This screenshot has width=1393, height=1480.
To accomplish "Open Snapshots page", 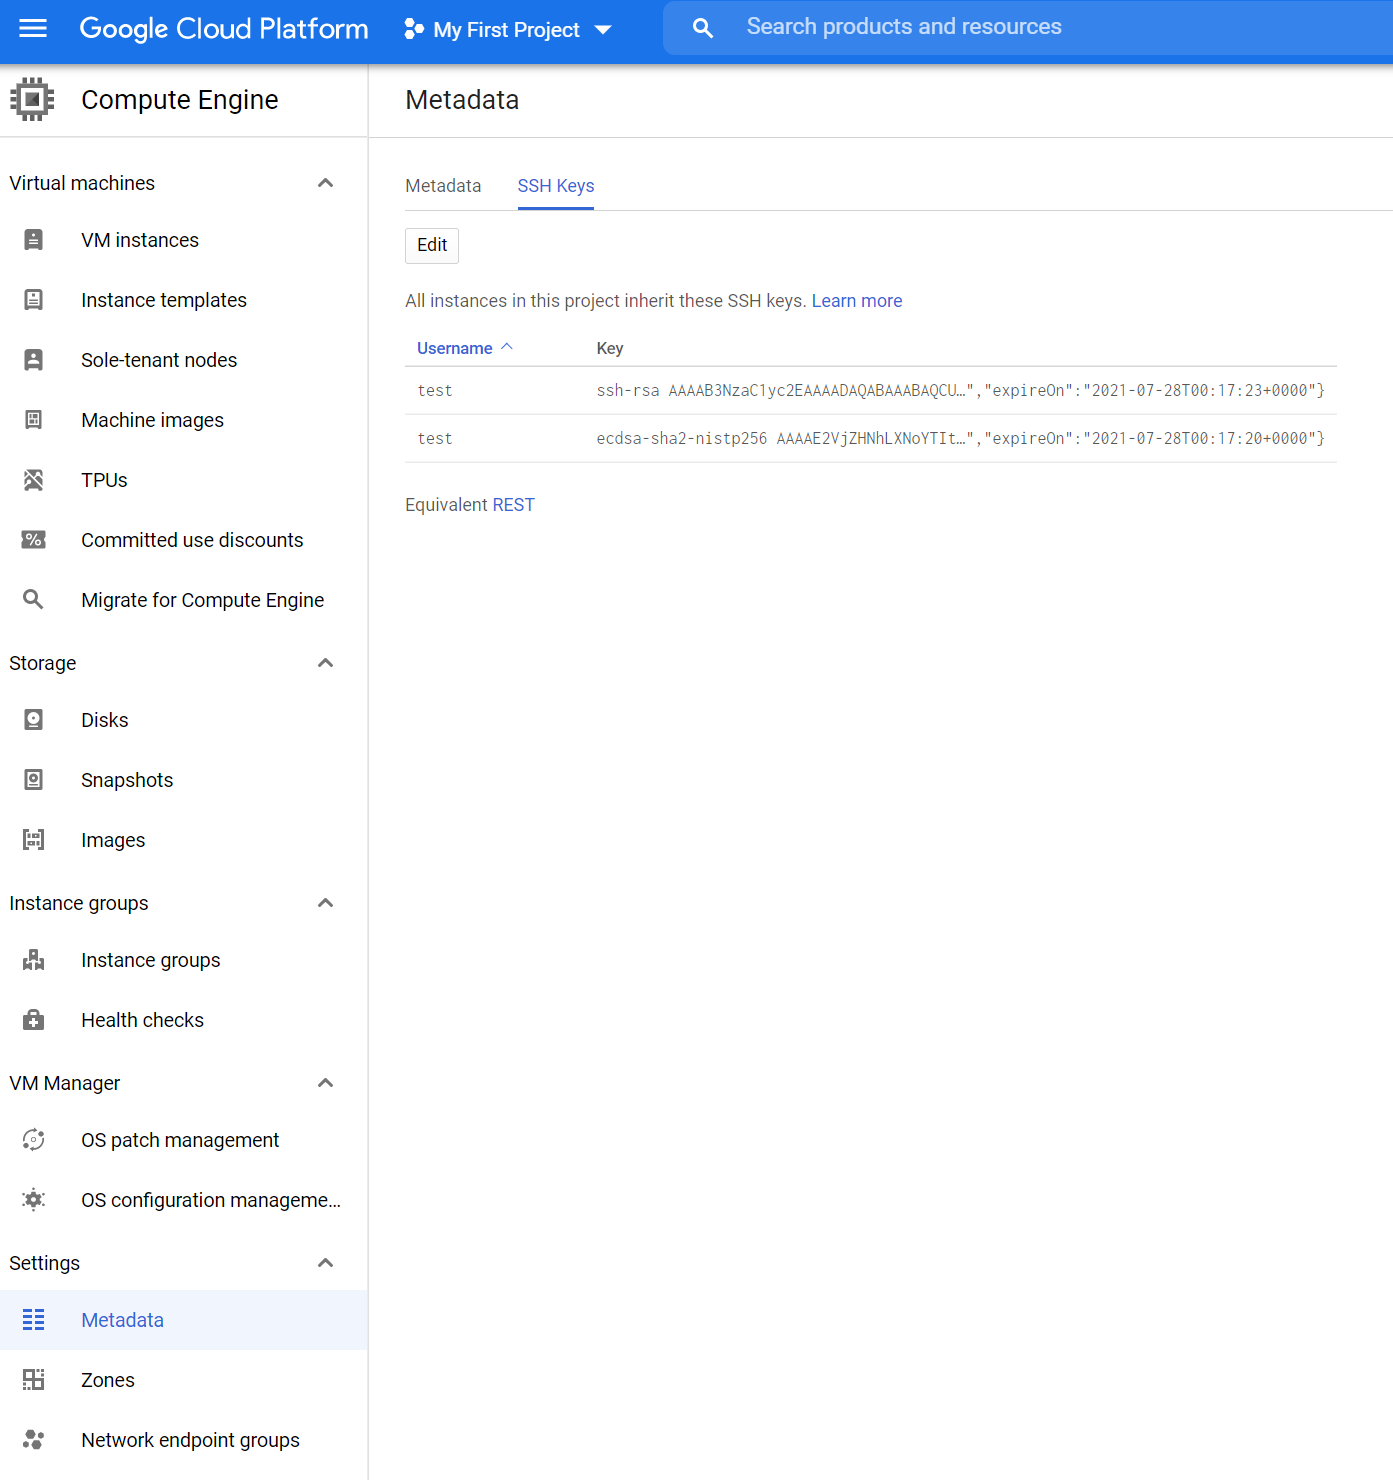I will (x=127, y=780).
